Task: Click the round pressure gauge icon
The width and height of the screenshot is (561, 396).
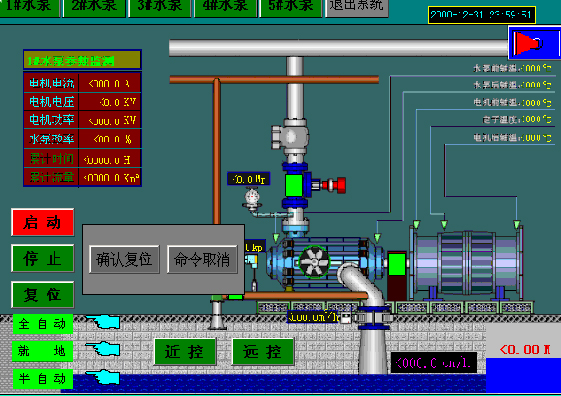Action: point(252,198)
